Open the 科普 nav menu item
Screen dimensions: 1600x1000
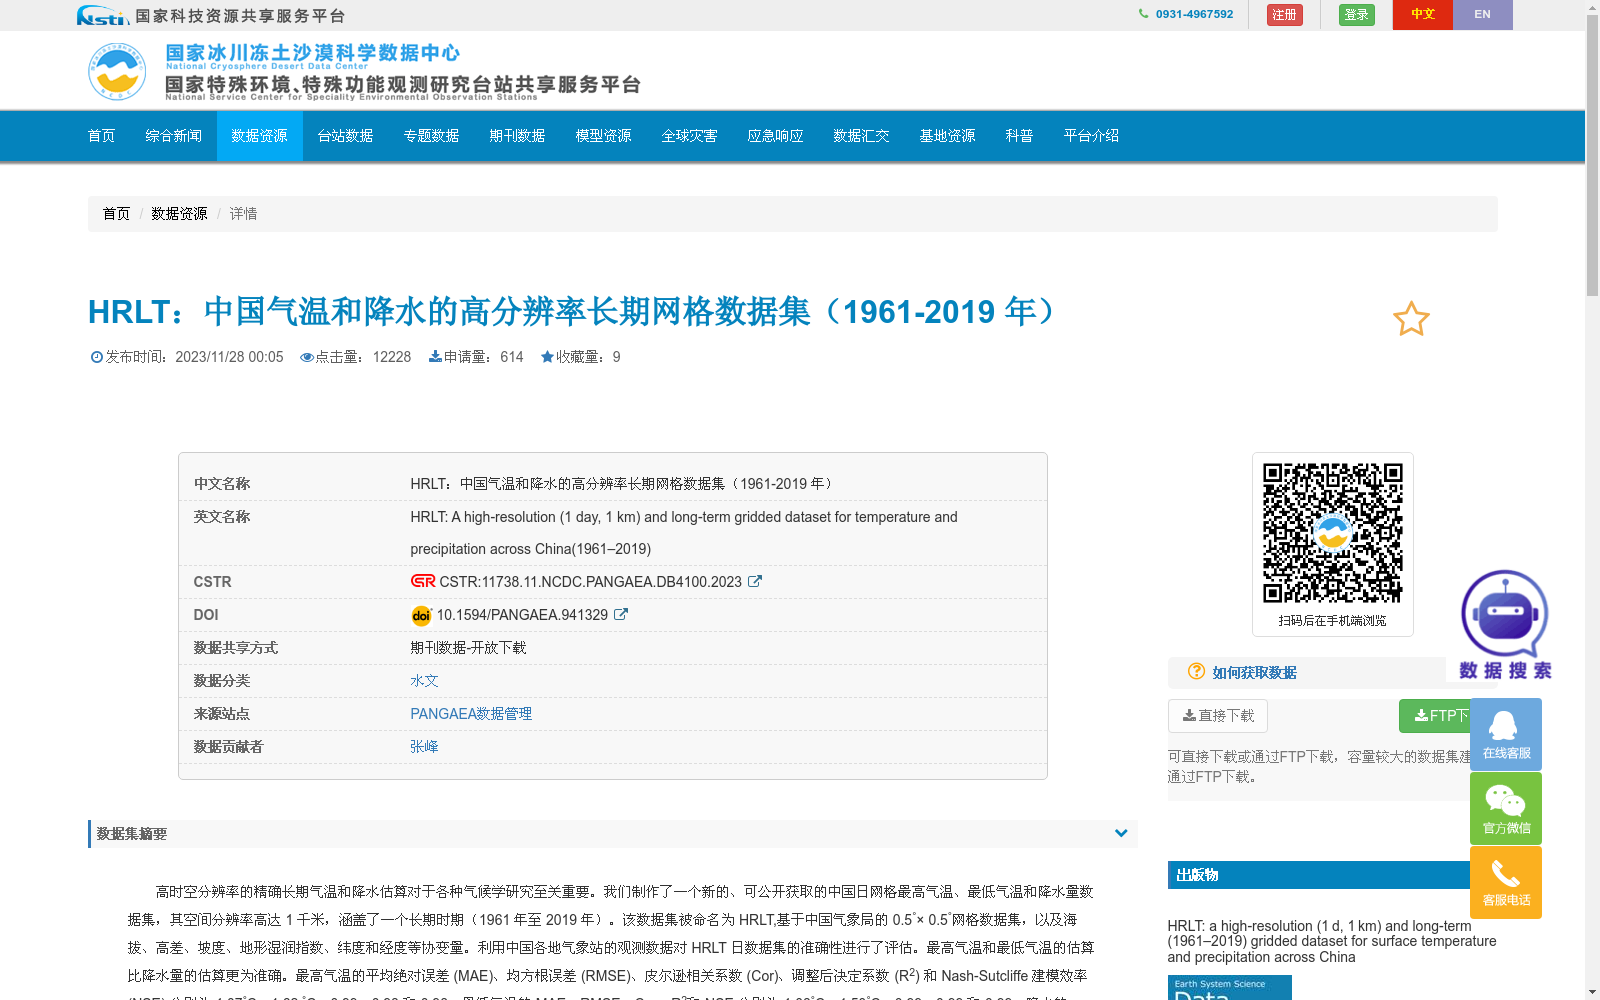click(x=1020, y=136)
